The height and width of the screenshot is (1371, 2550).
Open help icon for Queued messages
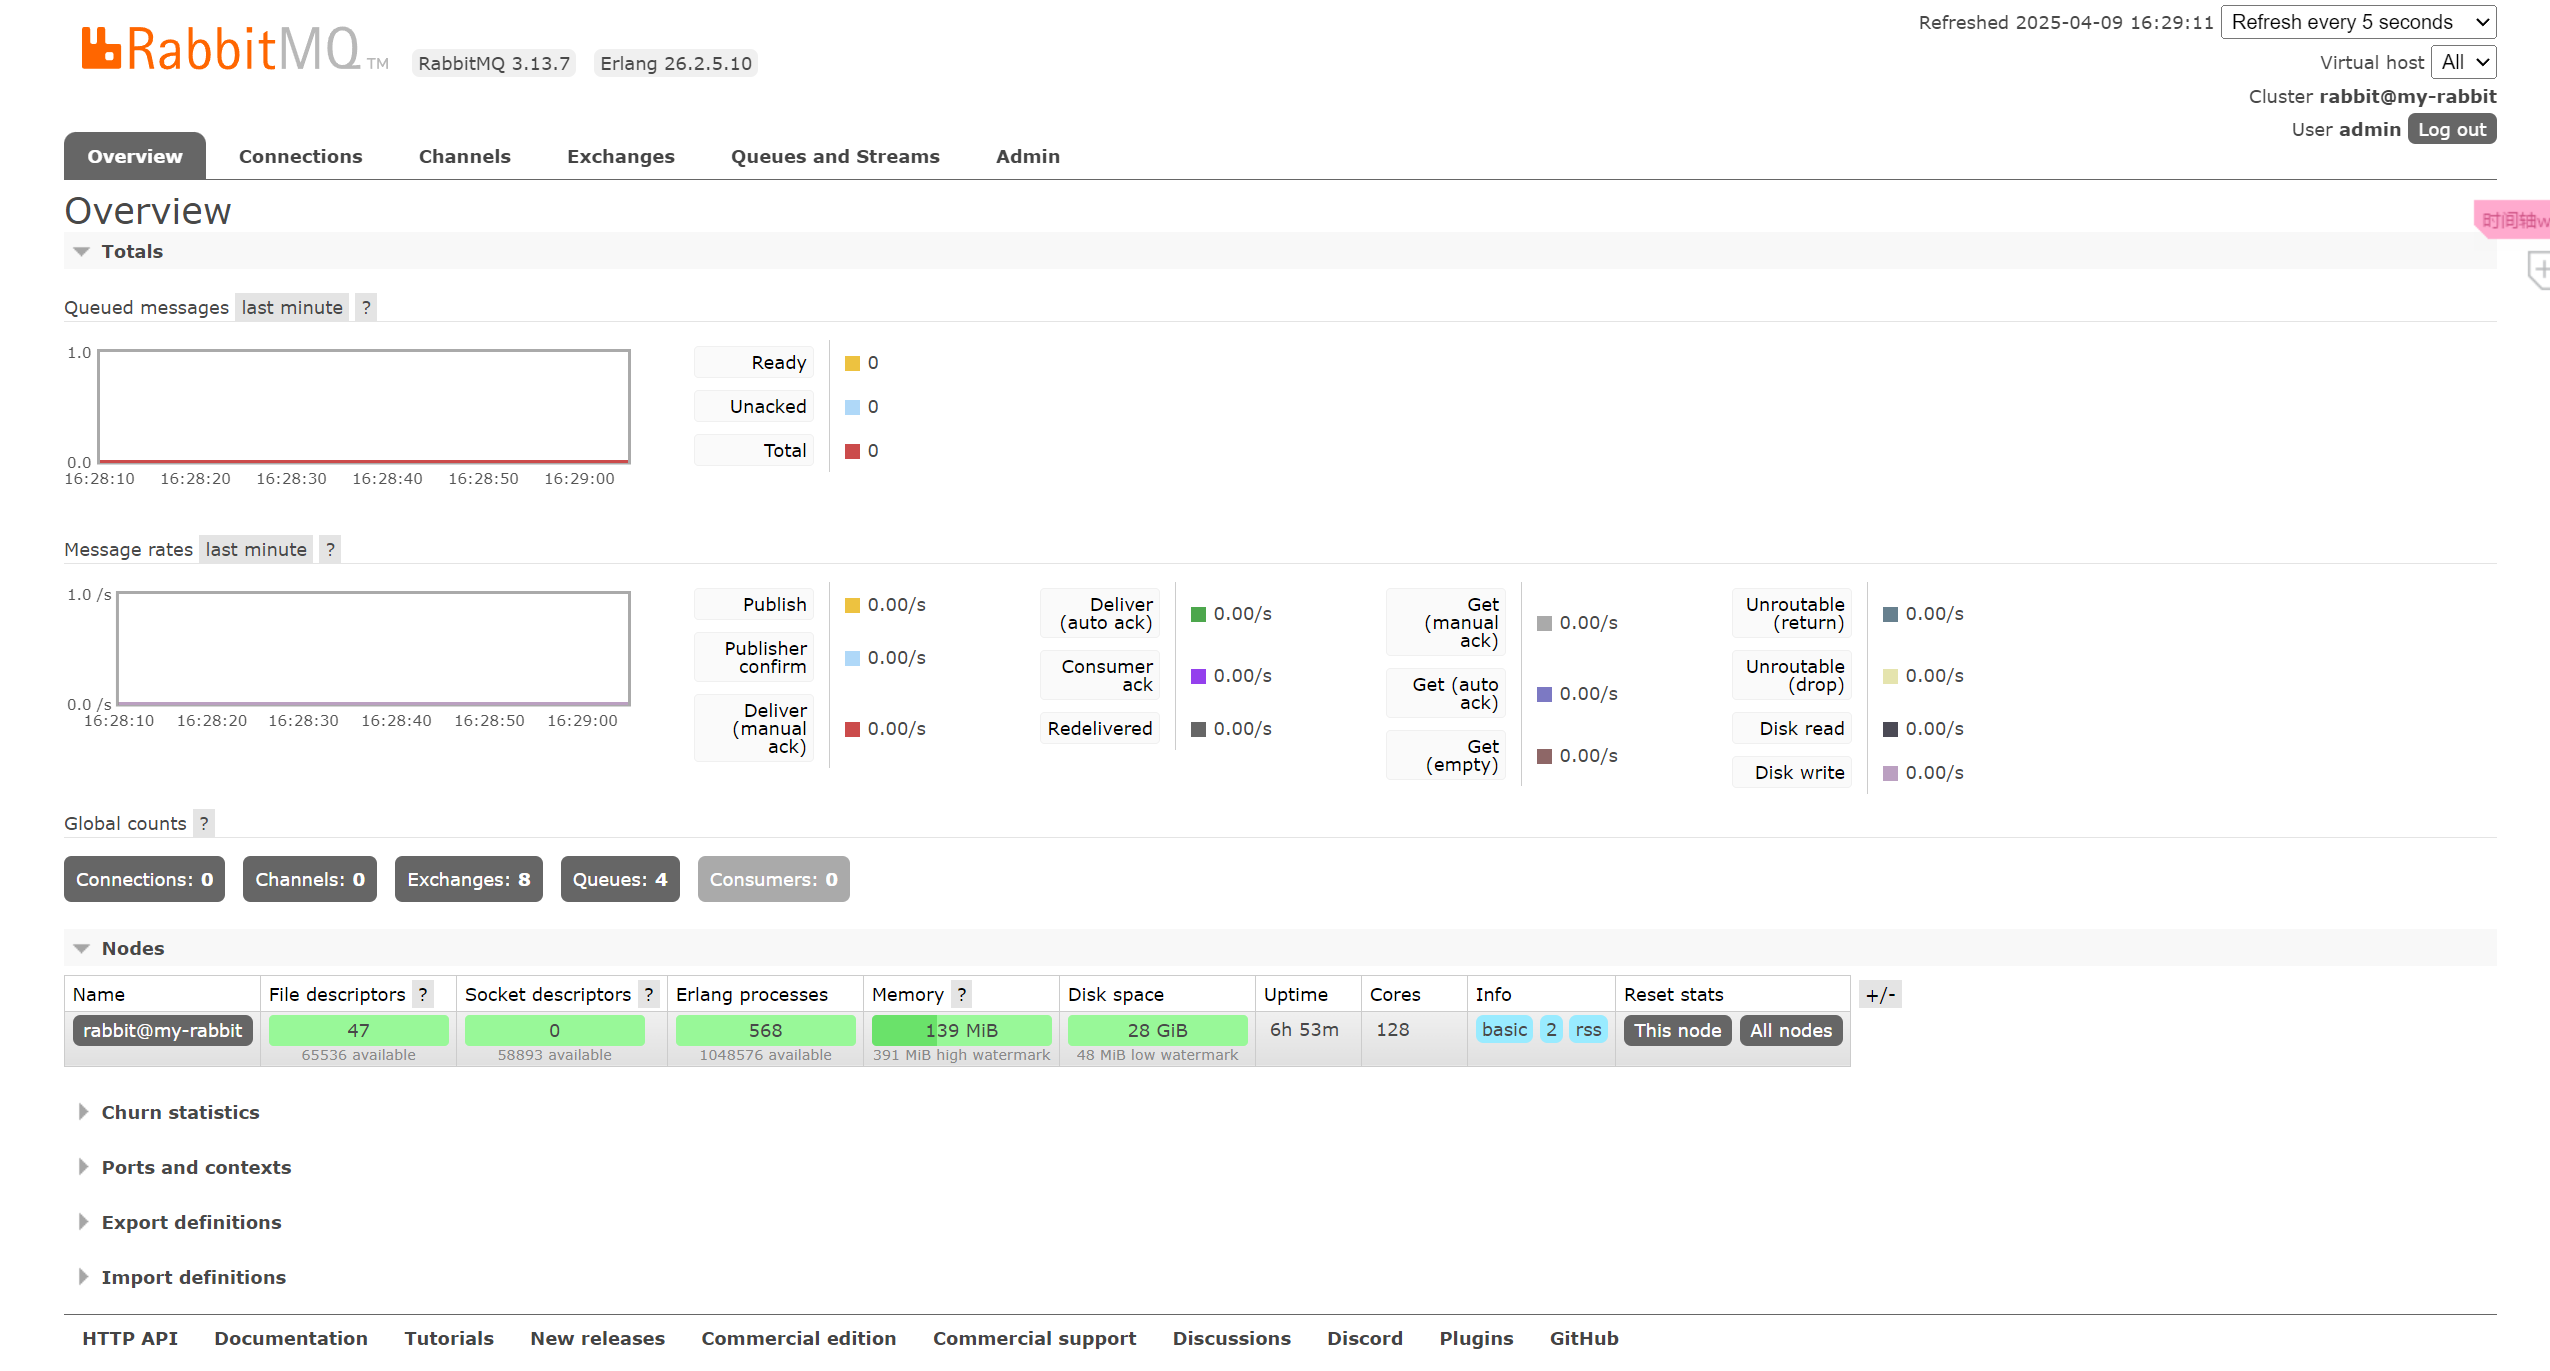coord(366,308)
